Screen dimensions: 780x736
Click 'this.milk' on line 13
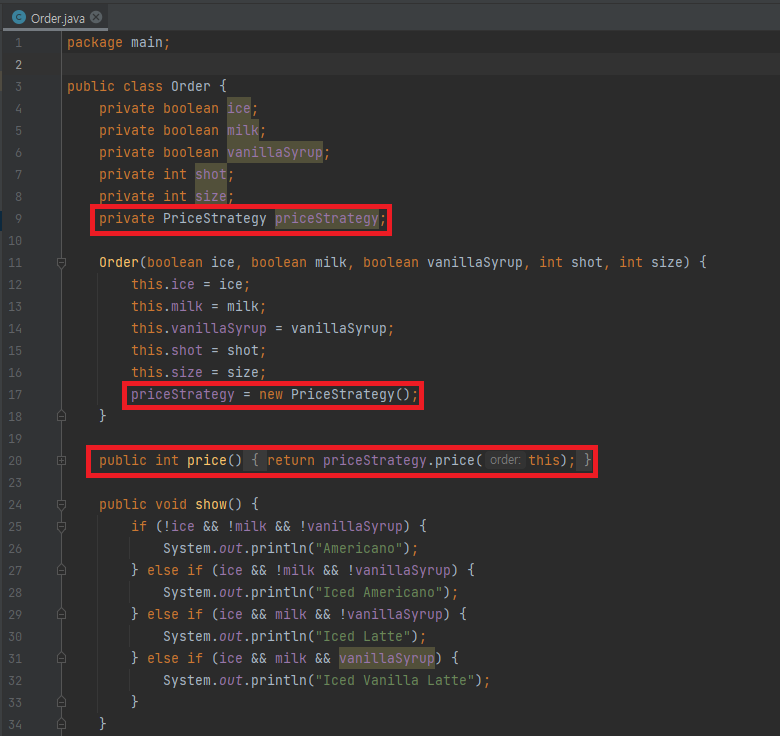(167, 306)
